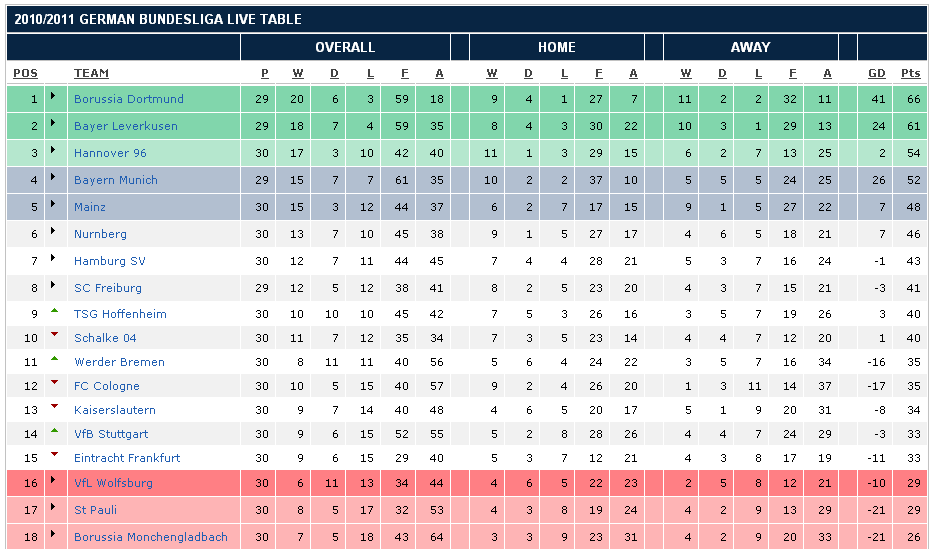Click green up arrow beside Werder Bremen

54,359
